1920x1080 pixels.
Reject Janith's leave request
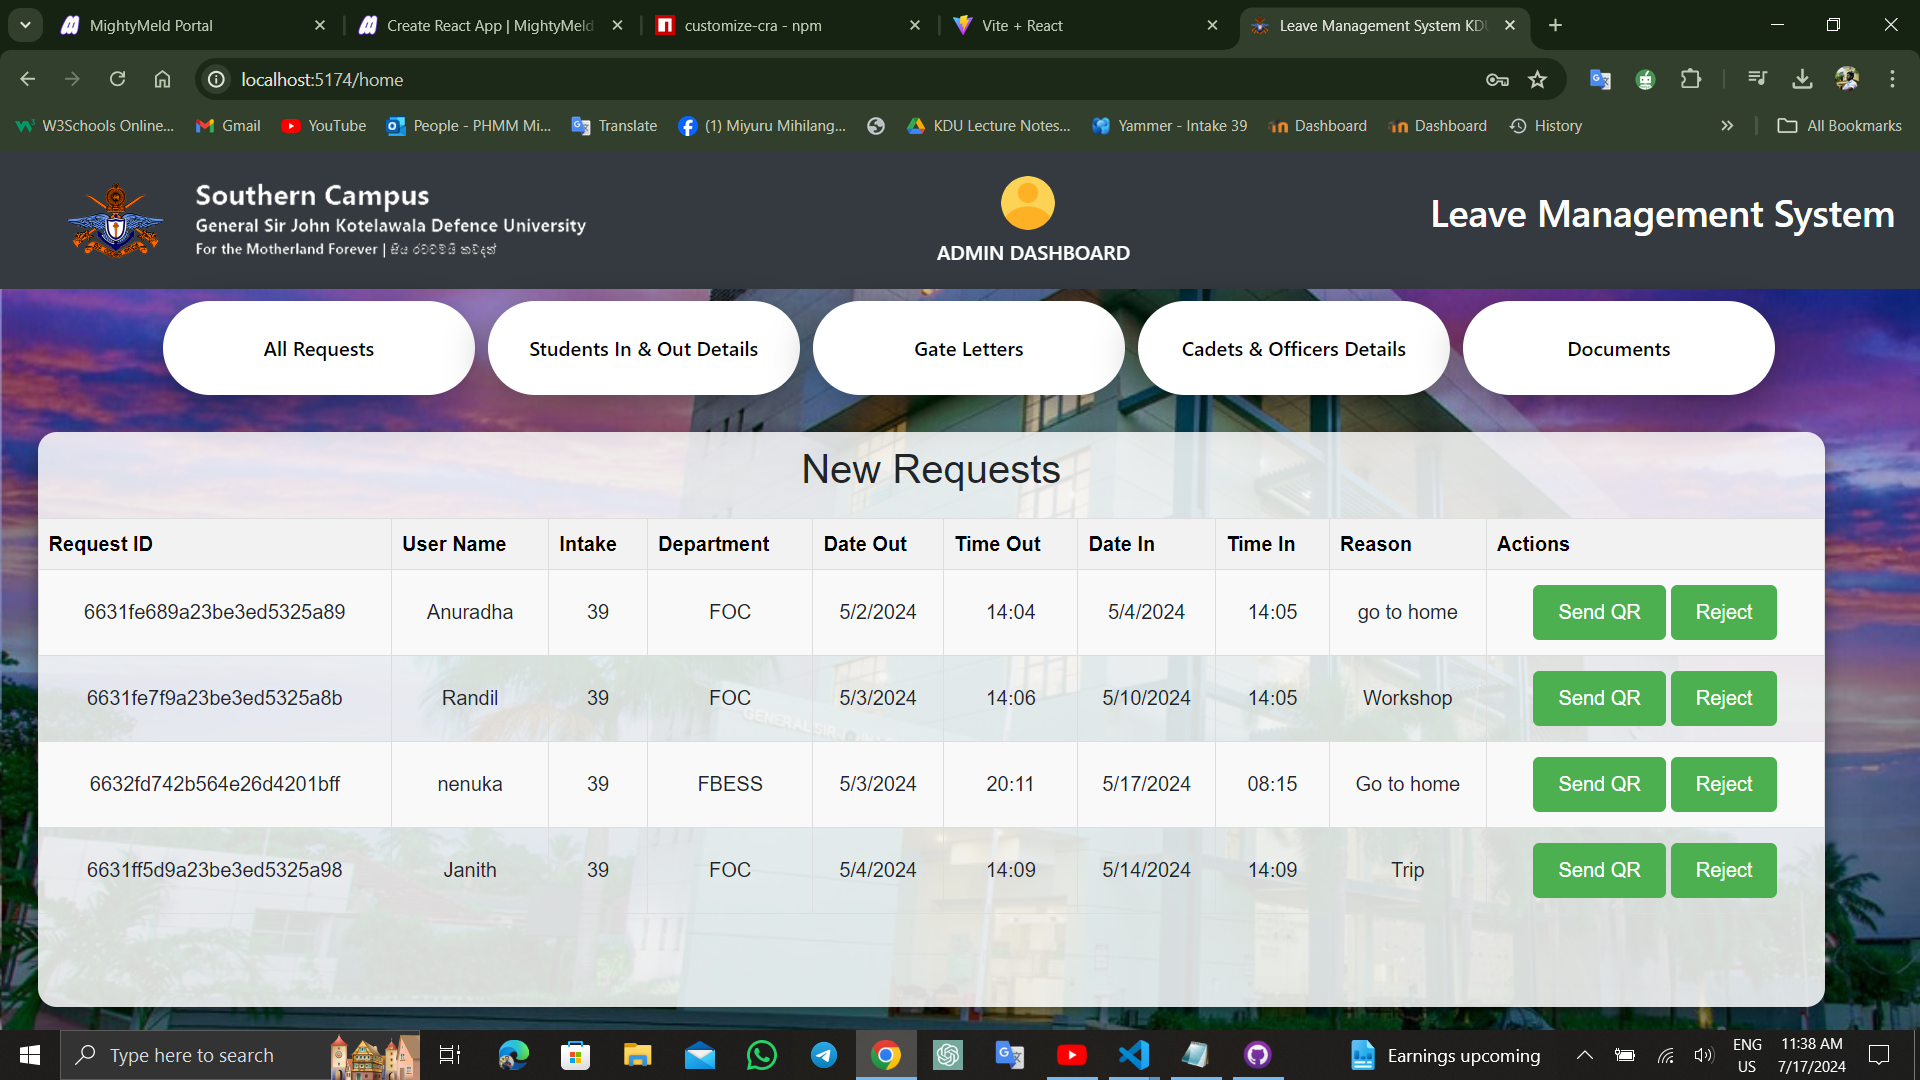(x=1723, y=870)
